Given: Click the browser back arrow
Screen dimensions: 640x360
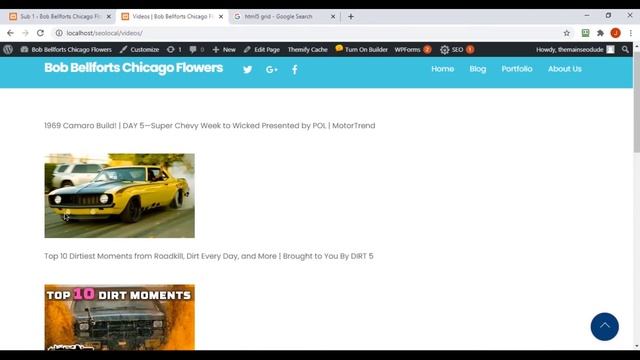Looking at the screenshot, I should coord(10,33).
